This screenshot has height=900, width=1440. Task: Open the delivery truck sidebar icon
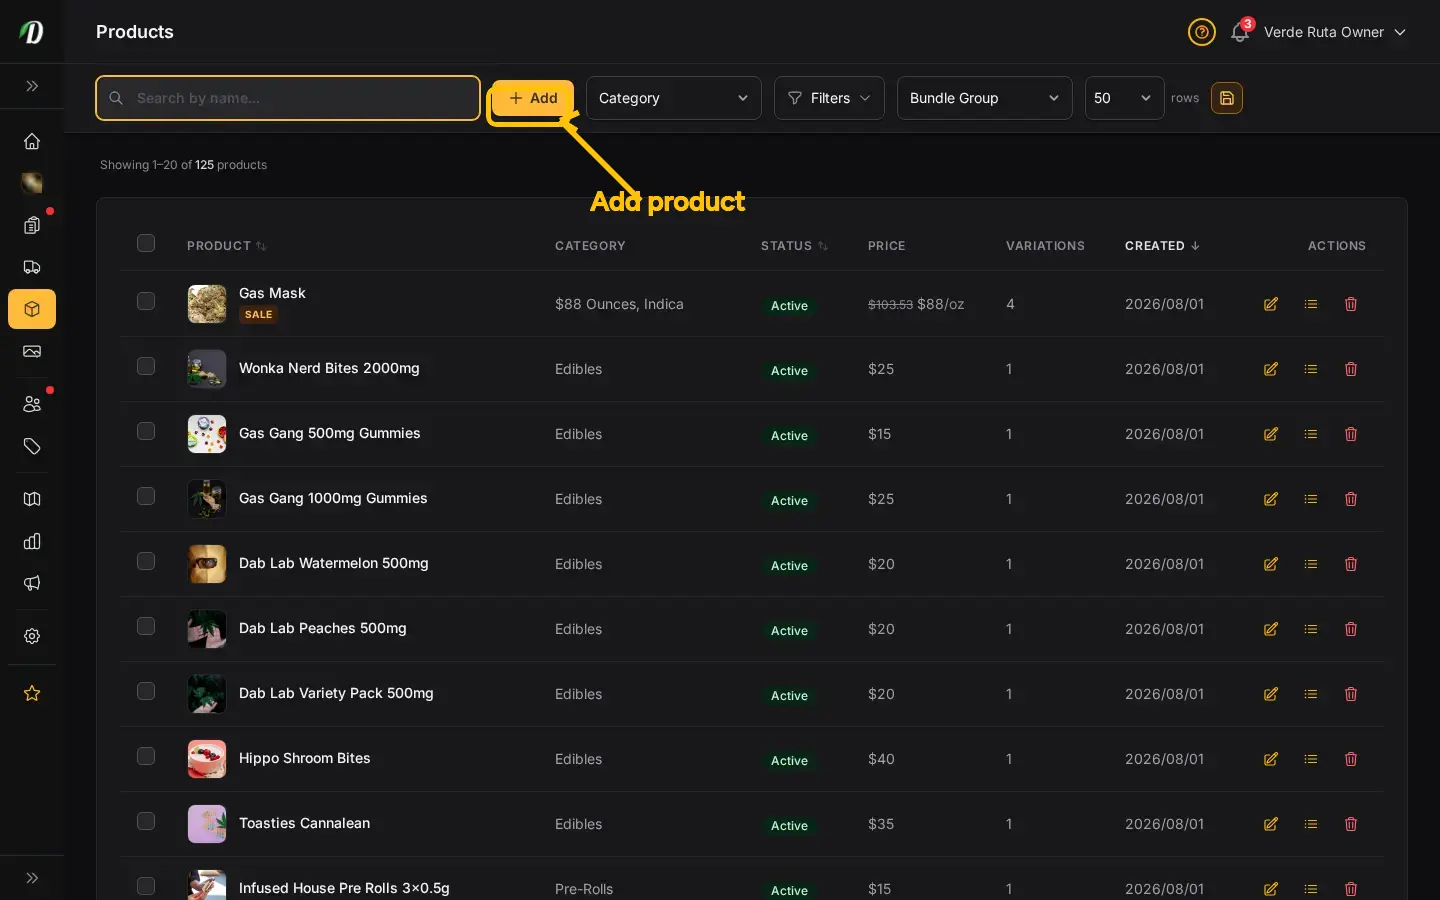[x=32, y=267]
